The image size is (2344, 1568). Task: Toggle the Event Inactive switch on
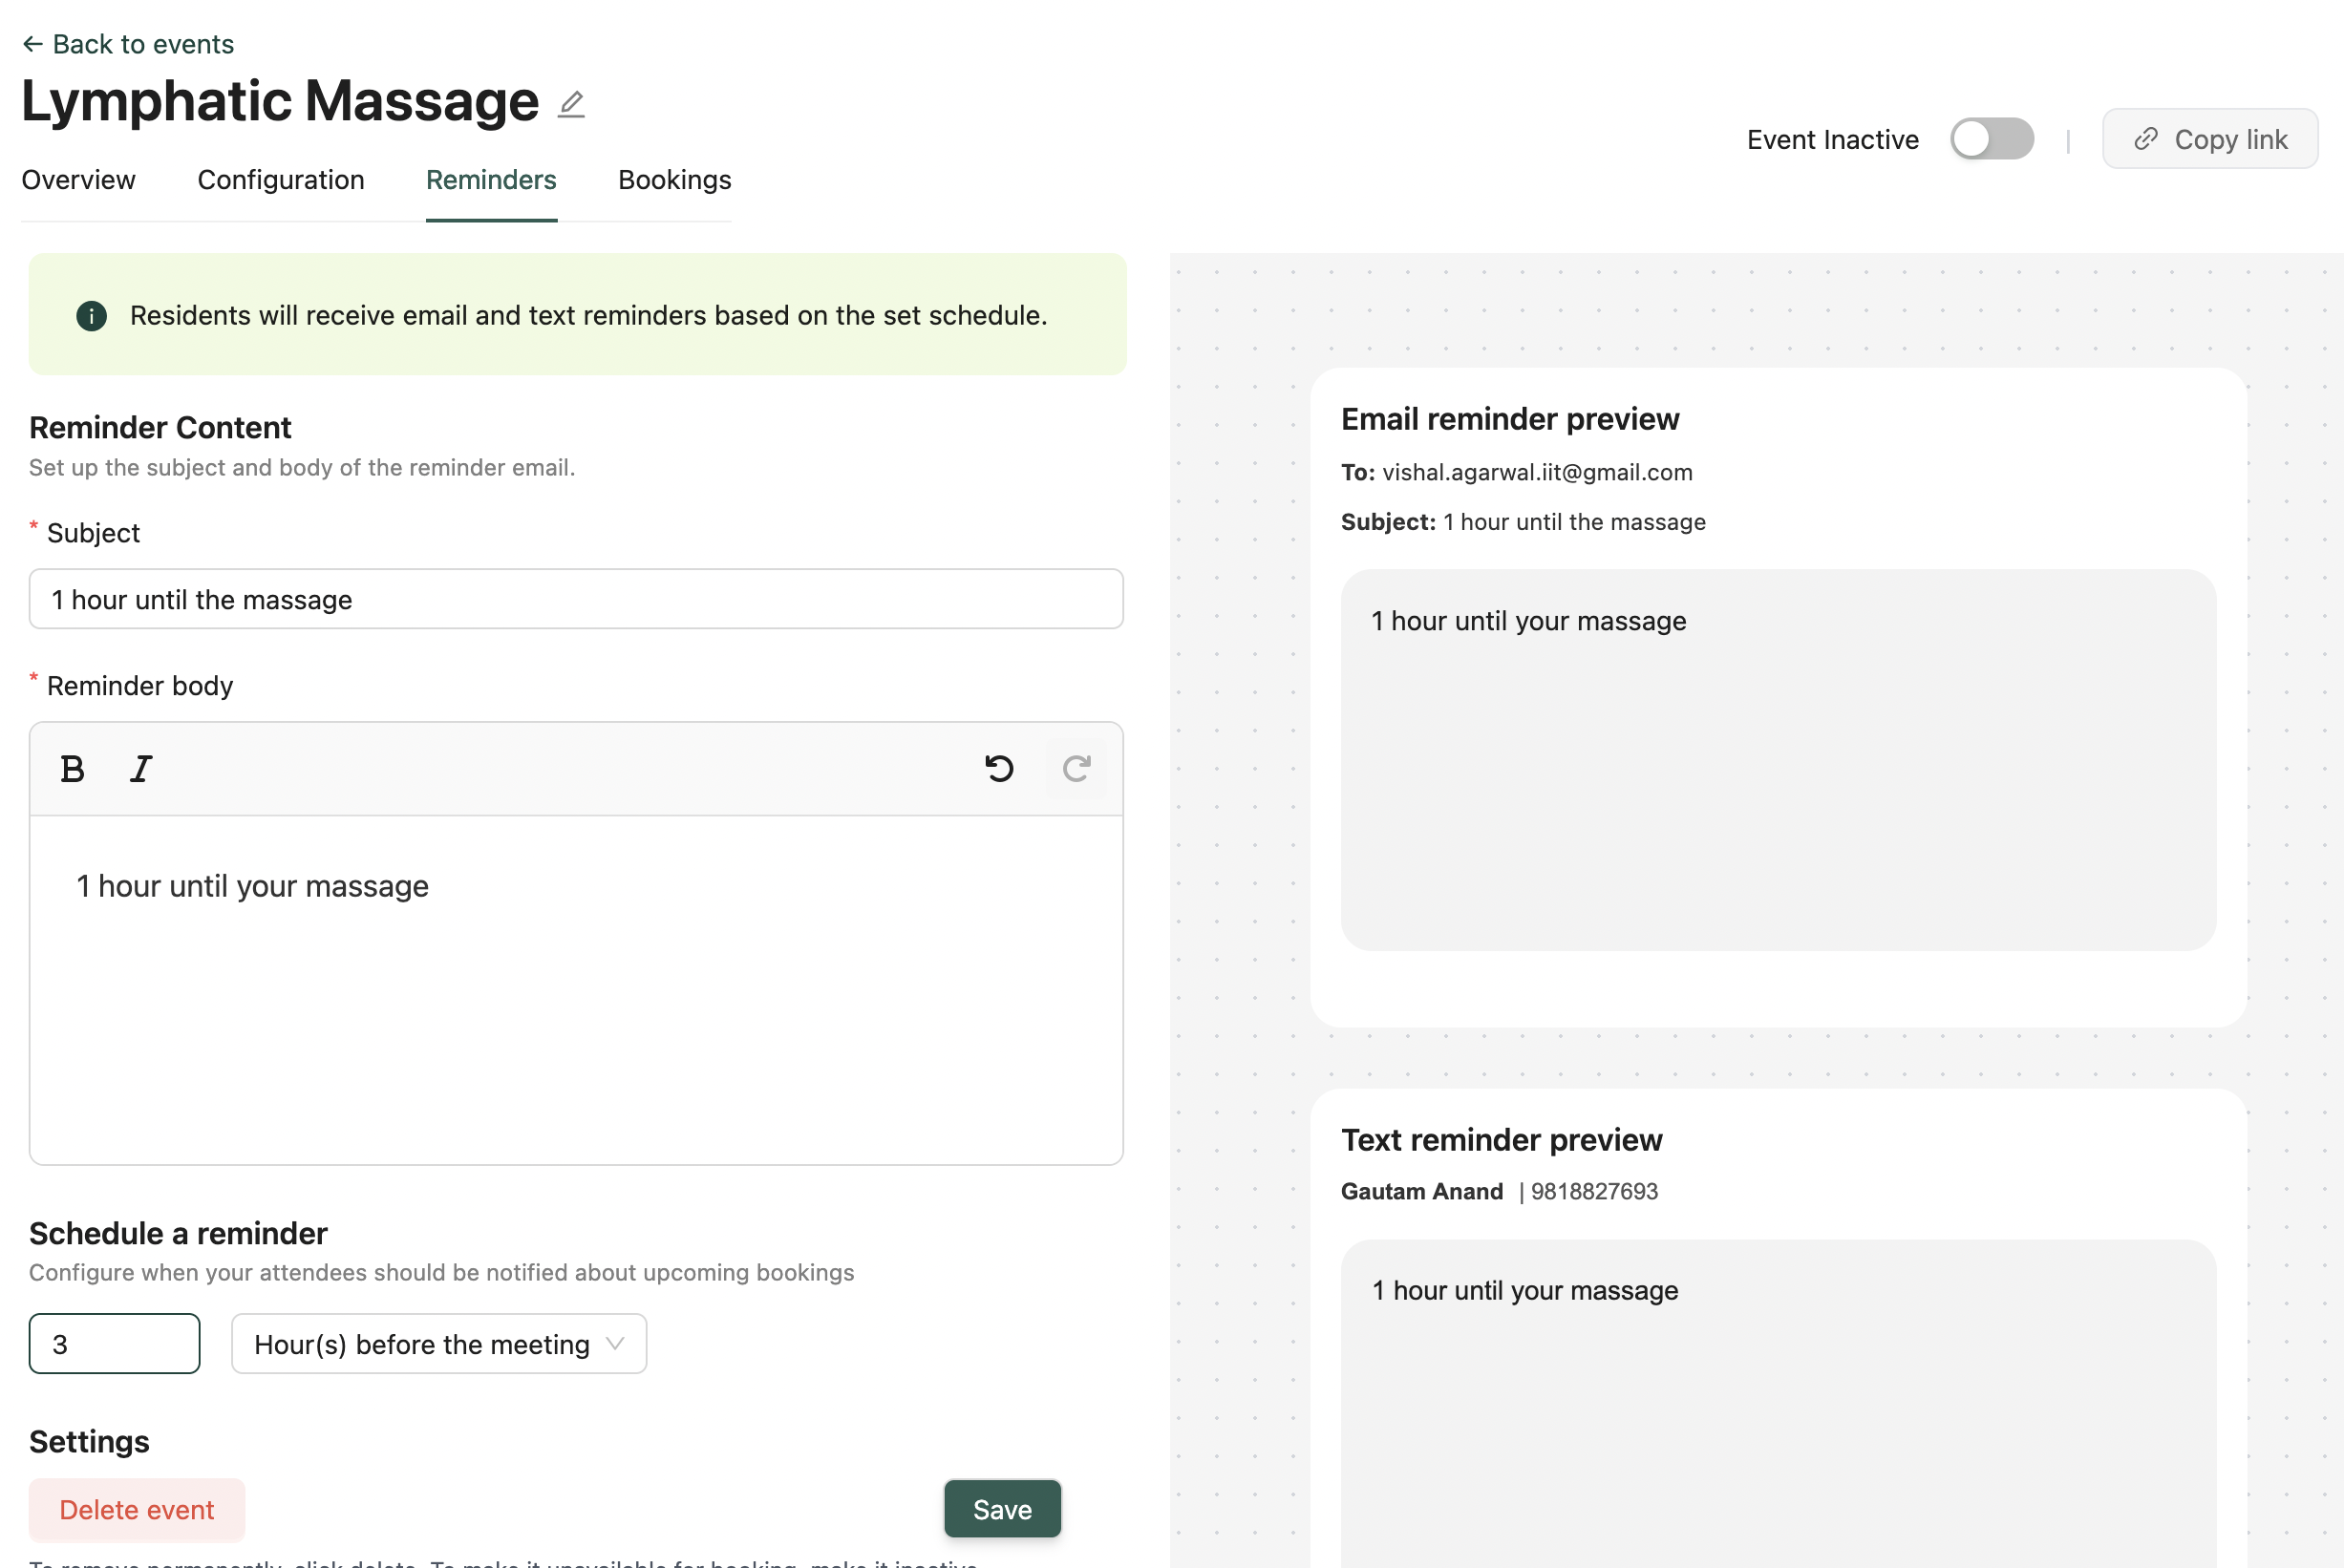tap(1991, 139)
